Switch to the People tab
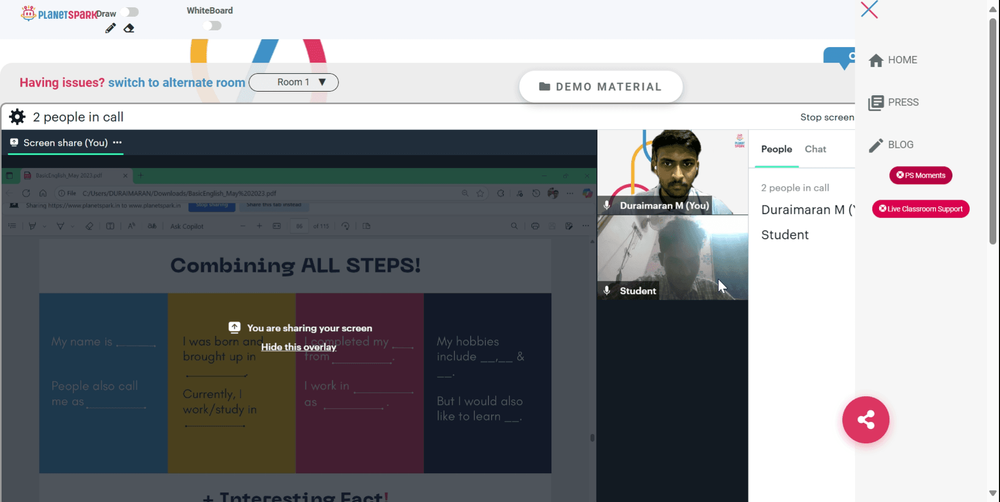1000x502 pixels. click(776, 149)
